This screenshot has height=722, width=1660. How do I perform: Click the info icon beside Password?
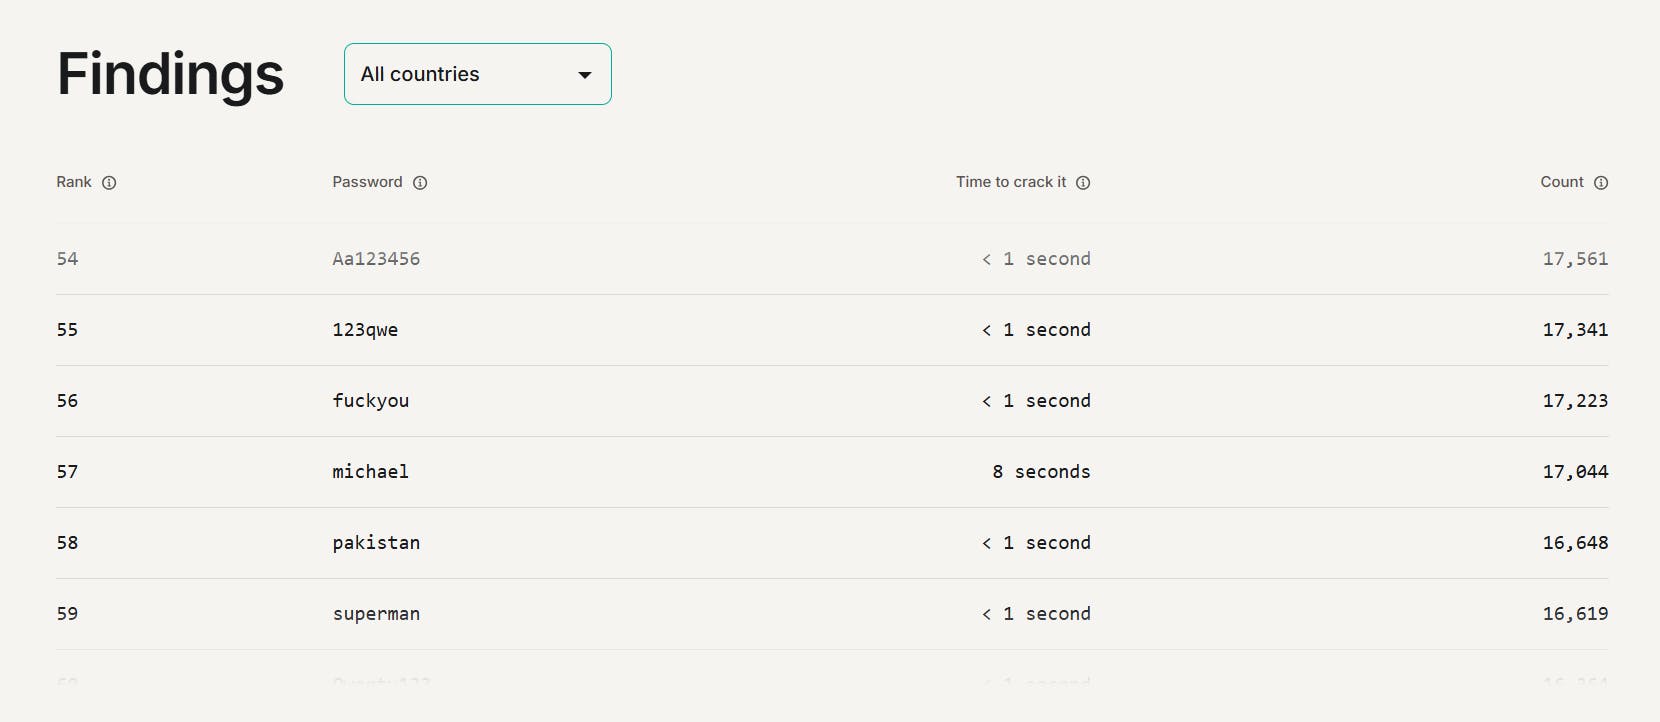420,183
